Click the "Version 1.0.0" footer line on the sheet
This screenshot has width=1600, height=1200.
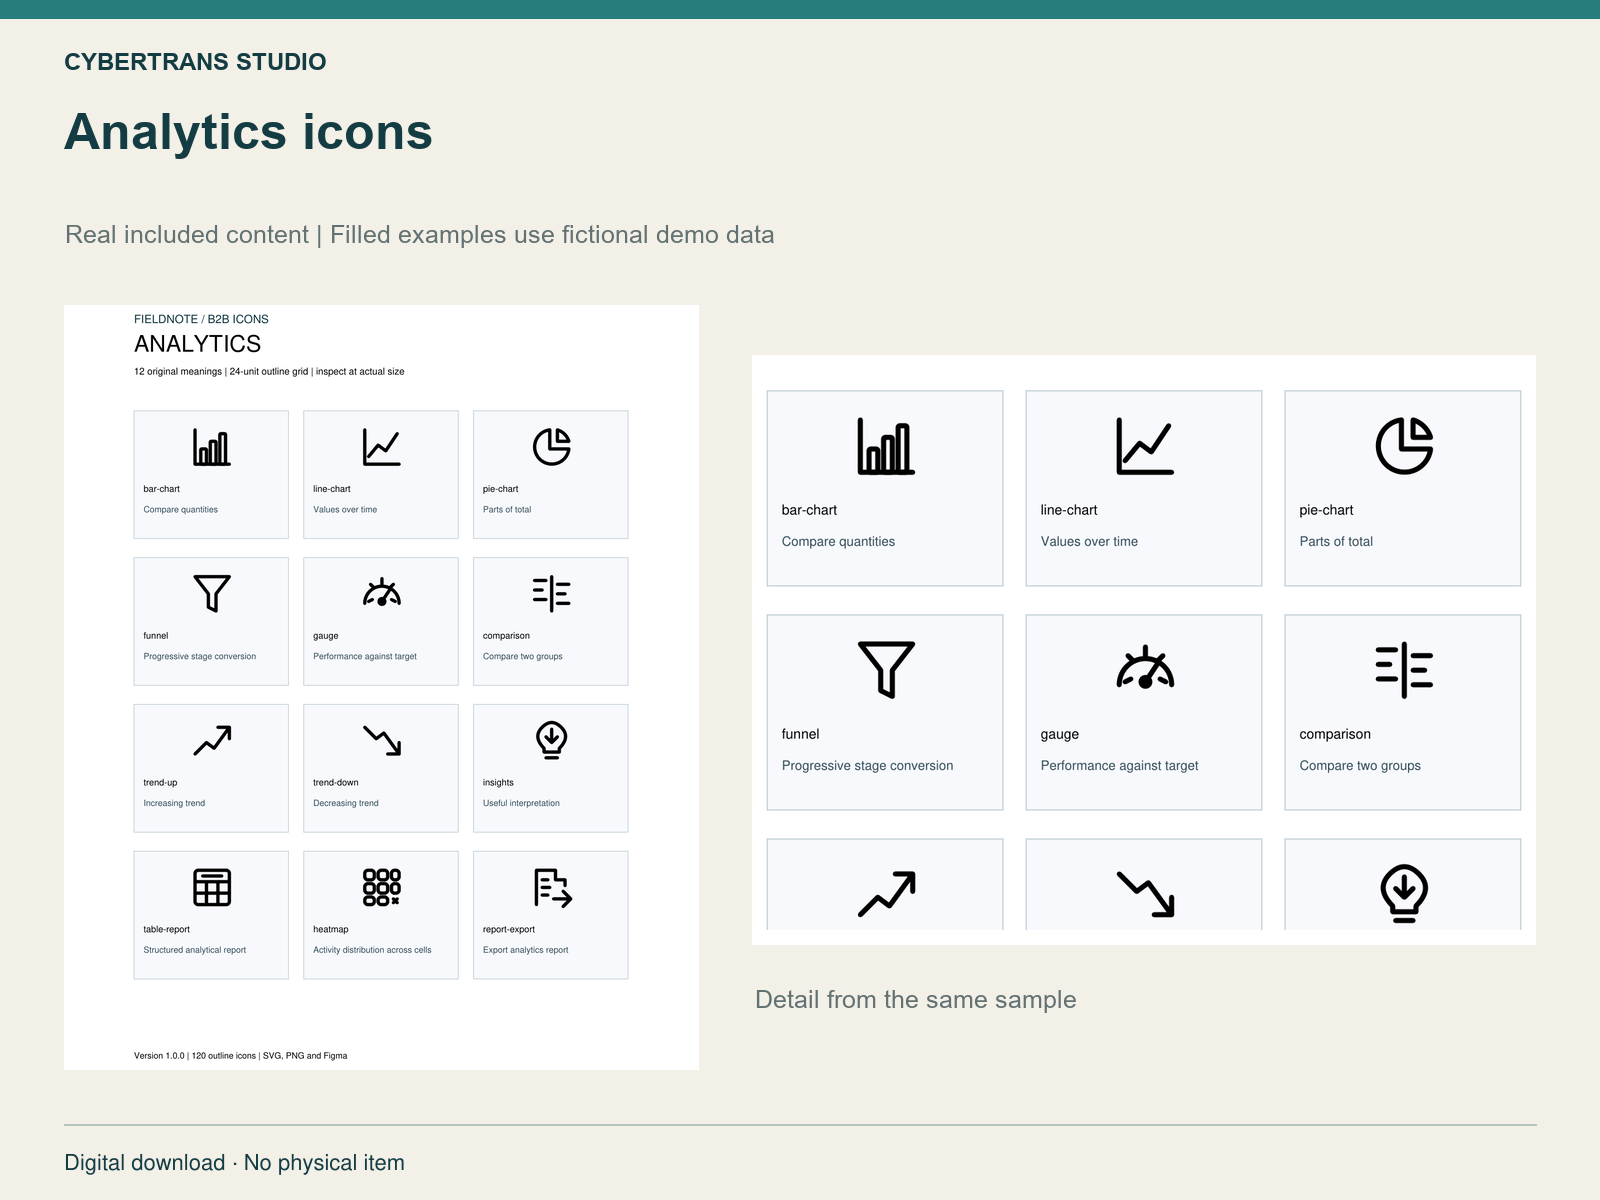pyautogui.click(x=240, y=1056)
